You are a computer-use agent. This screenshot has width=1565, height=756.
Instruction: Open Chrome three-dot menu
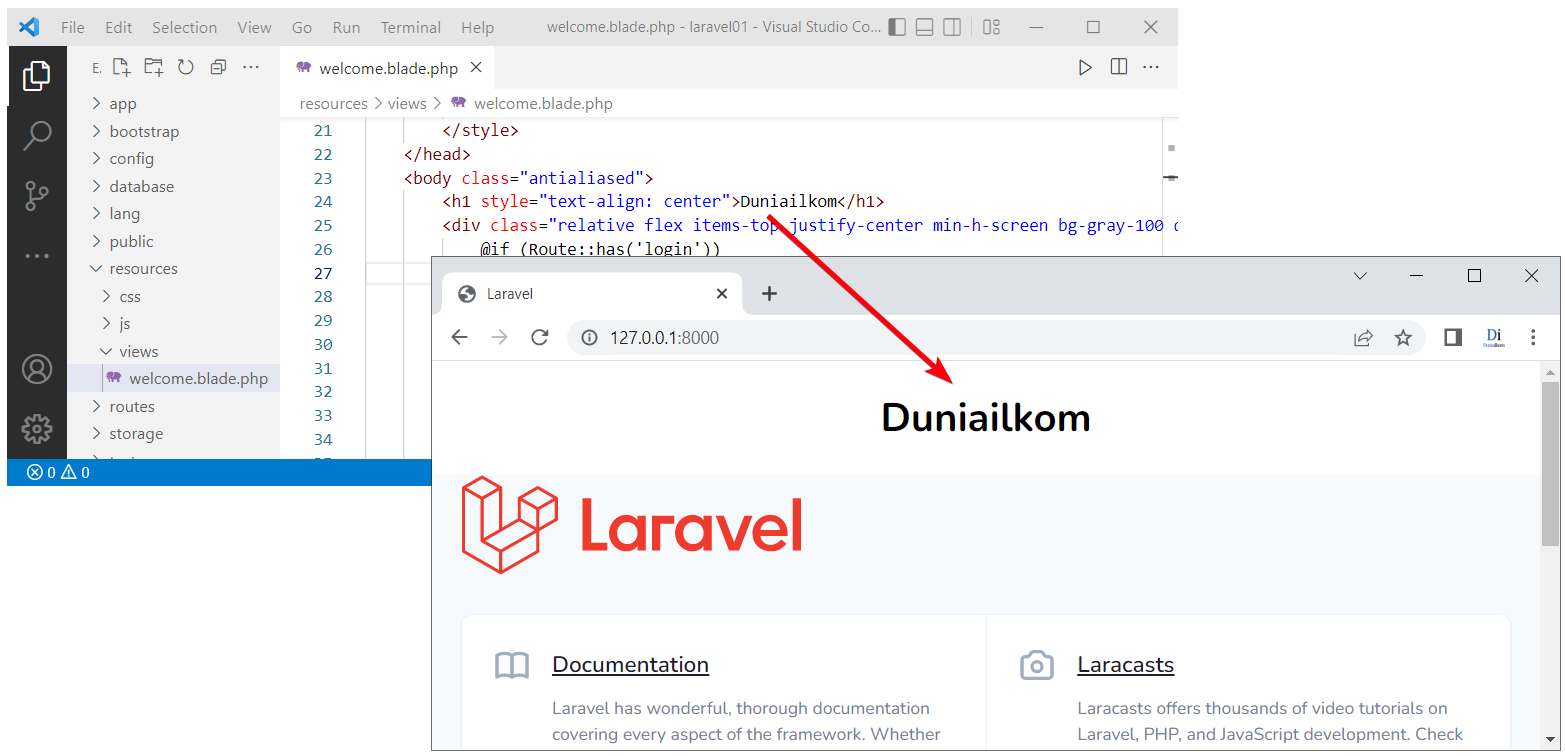click(1533, 338)
